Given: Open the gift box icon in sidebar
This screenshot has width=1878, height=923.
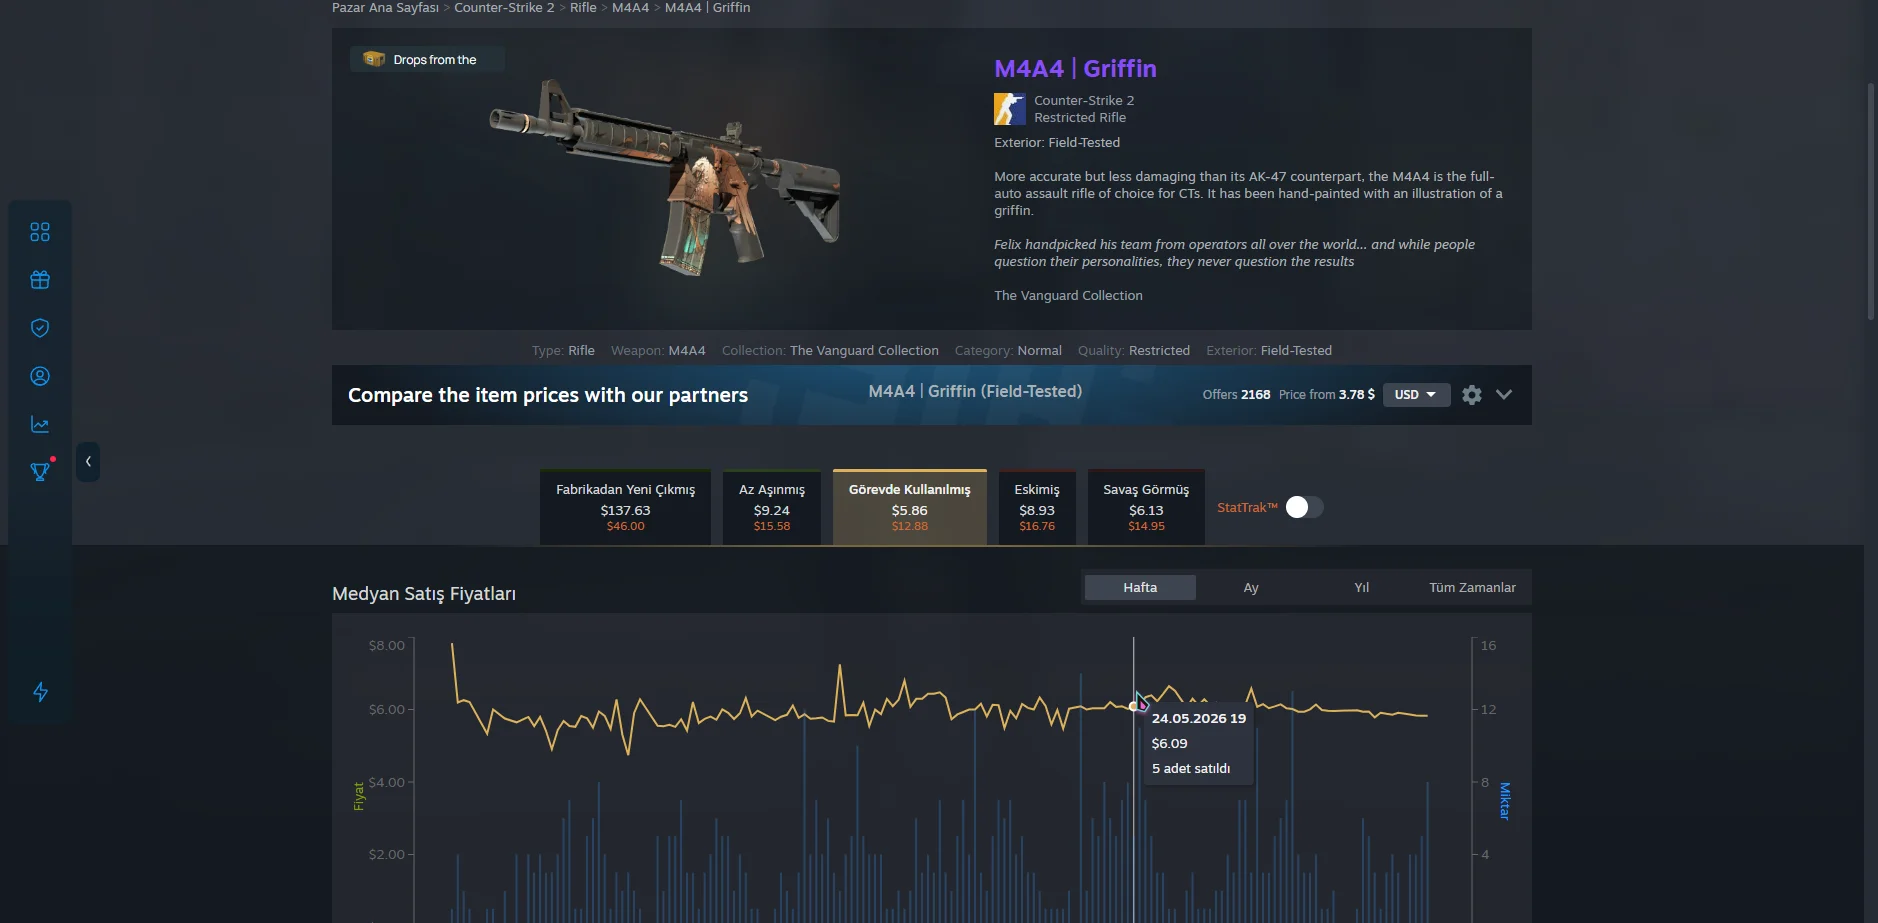Looking at the screenshot, I should point(40,280).
